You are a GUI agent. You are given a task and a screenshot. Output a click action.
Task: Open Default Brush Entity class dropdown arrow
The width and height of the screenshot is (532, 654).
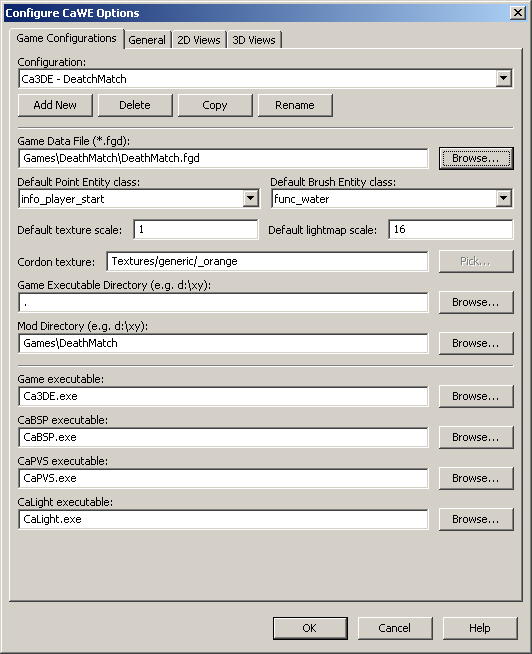[504, 199]
